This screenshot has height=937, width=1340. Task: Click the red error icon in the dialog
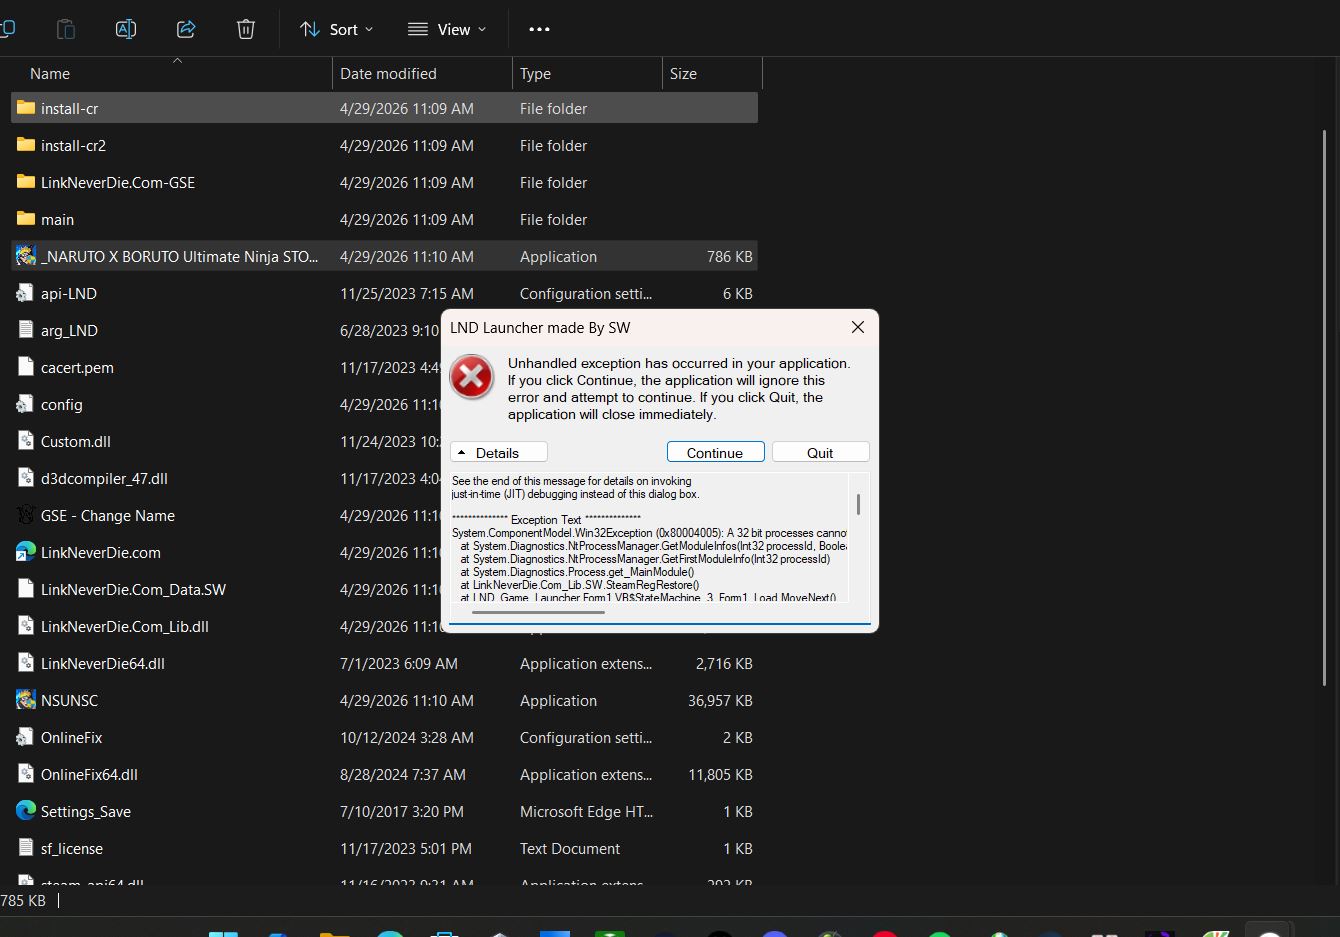pyautogui.click(x=471, y=377)
